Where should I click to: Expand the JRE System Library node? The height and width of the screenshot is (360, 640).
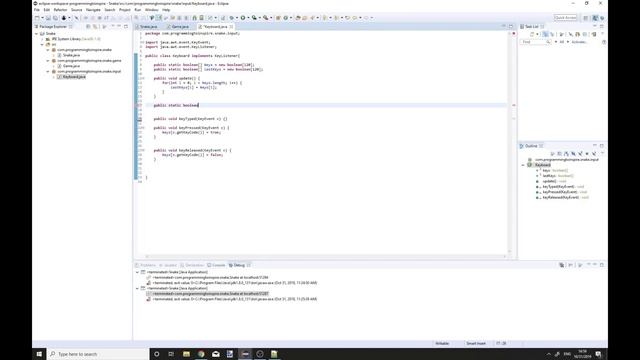point(42,39)
